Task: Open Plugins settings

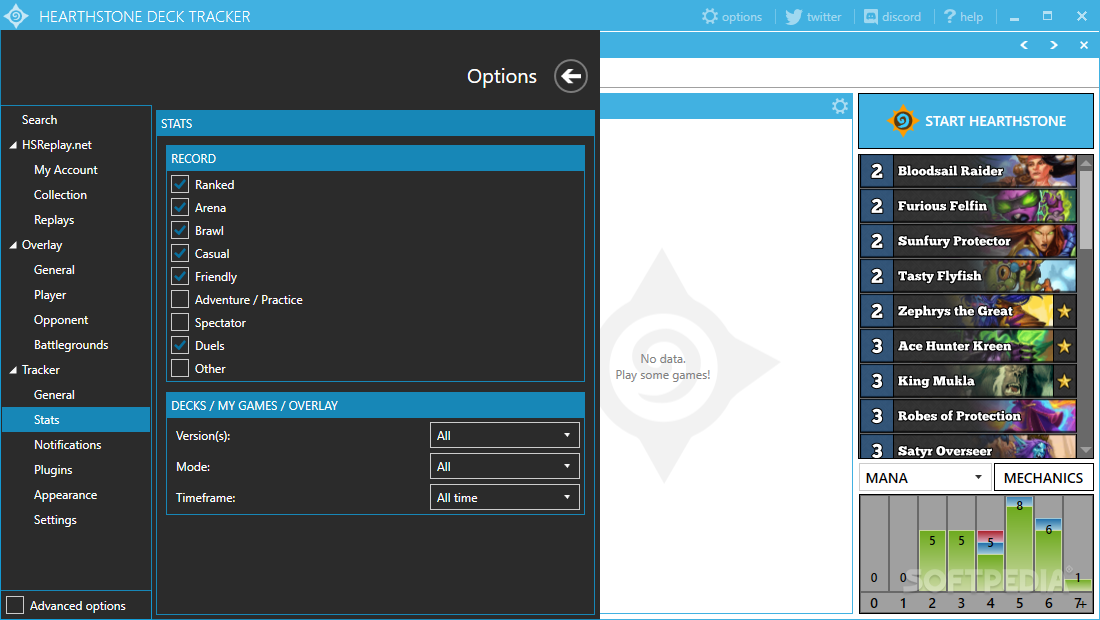Action: (x=53, y=470)
